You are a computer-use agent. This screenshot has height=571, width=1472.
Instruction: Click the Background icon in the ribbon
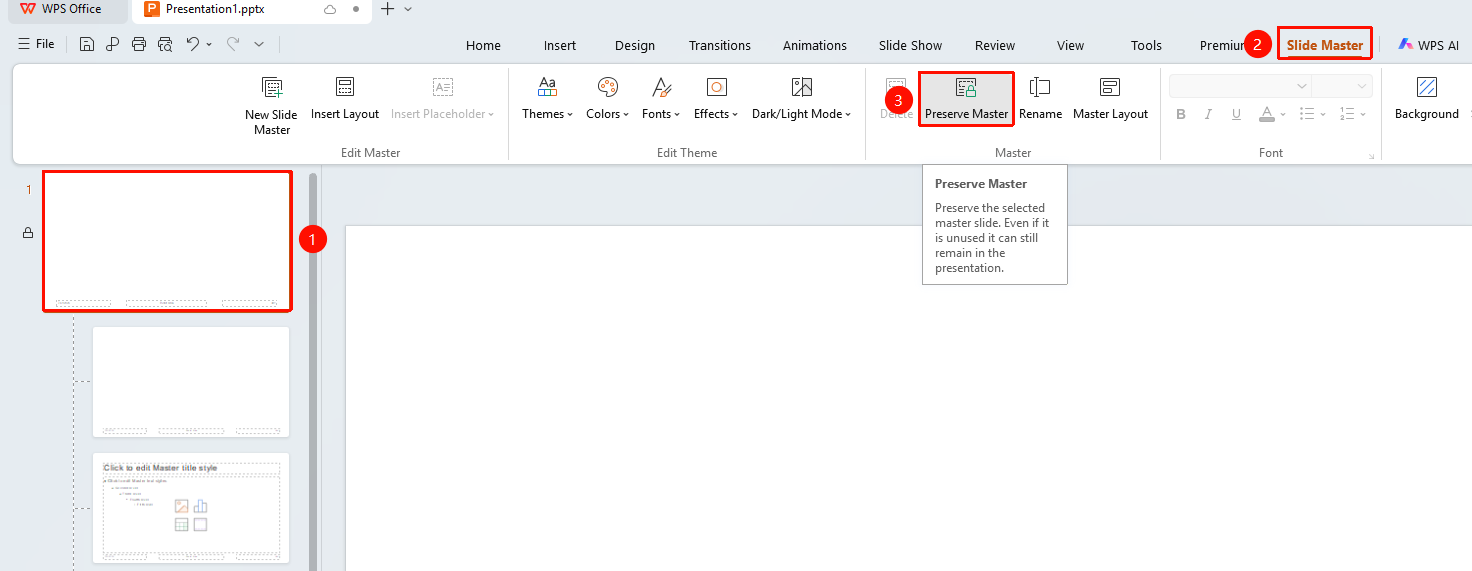click(1427, 87)
